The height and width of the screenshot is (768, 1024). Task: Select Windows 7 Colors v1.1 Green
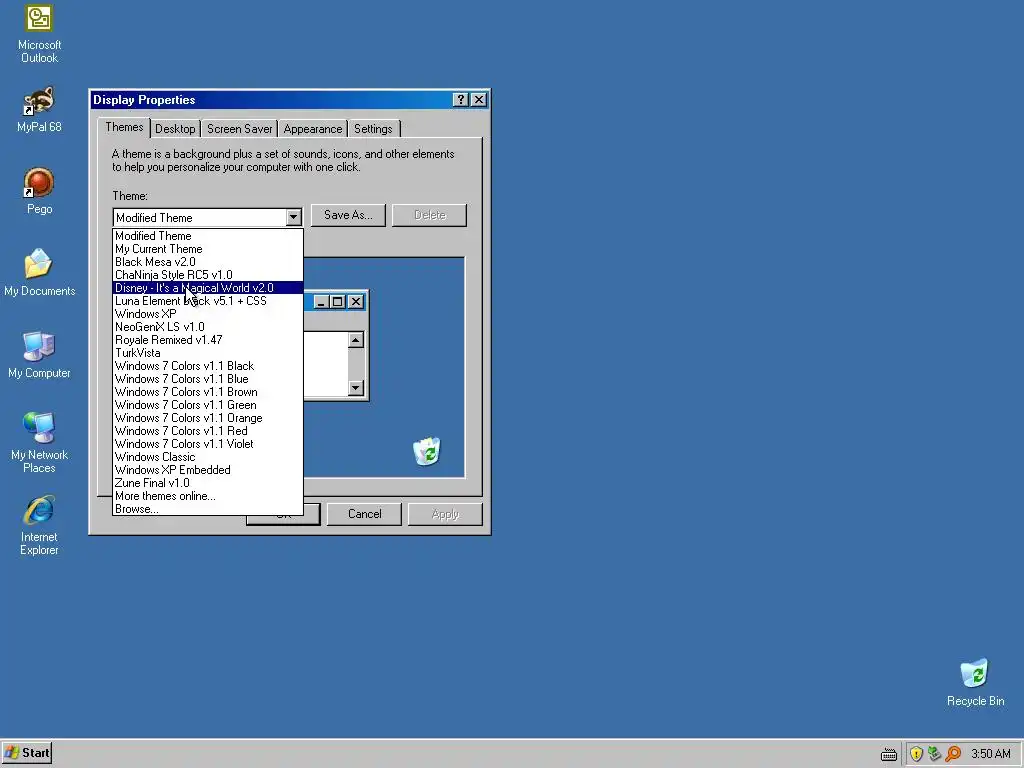coord(208,405)
